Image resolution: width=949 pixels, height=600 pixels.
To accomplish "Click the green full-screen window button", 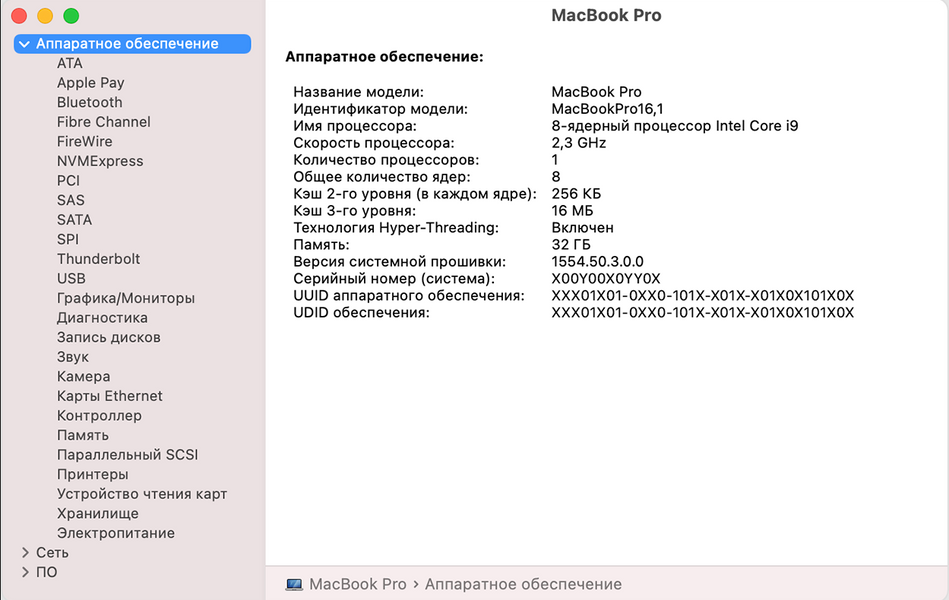I will (71, 16).
